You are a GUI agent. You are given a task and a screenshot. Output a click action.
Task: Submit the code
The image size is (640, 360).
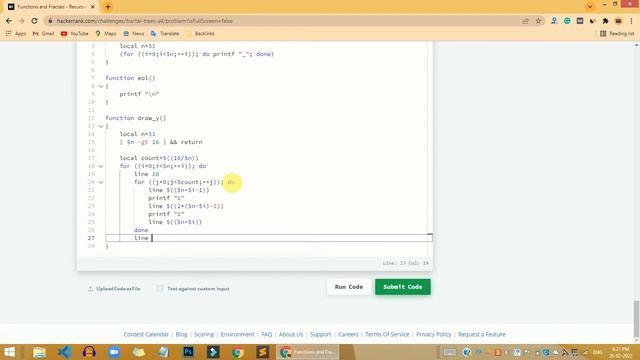[402, 287]
